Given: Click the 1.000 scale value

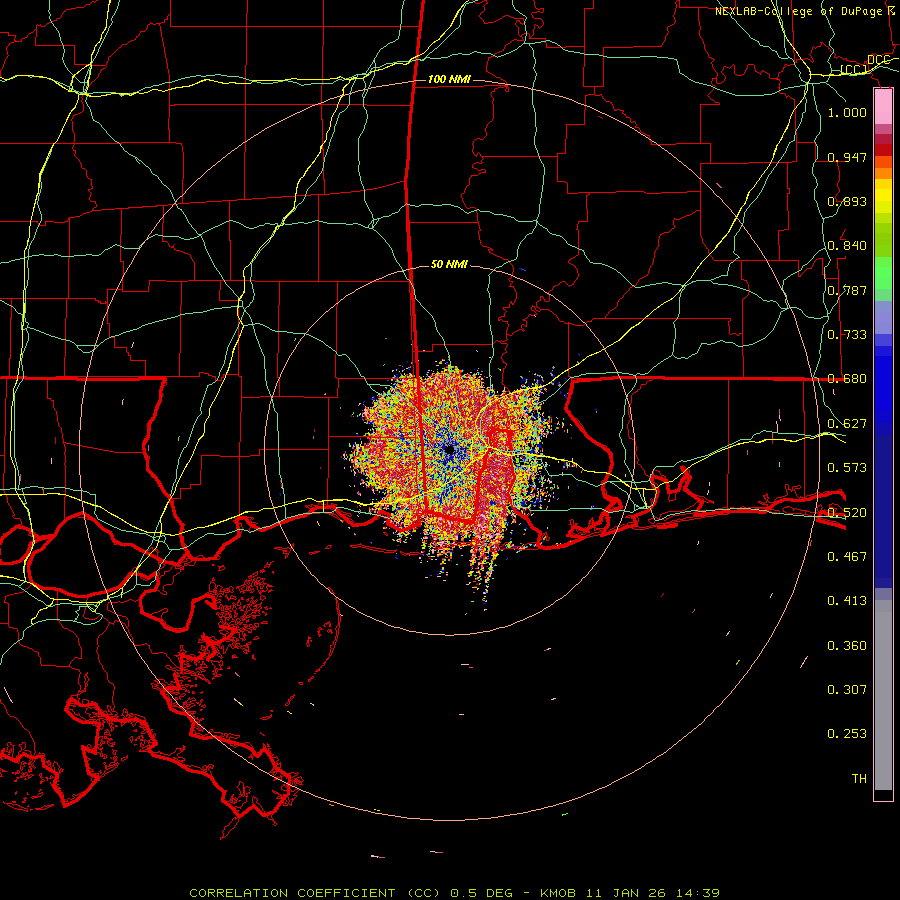Looking at the screenshot, I should [847, 112].
